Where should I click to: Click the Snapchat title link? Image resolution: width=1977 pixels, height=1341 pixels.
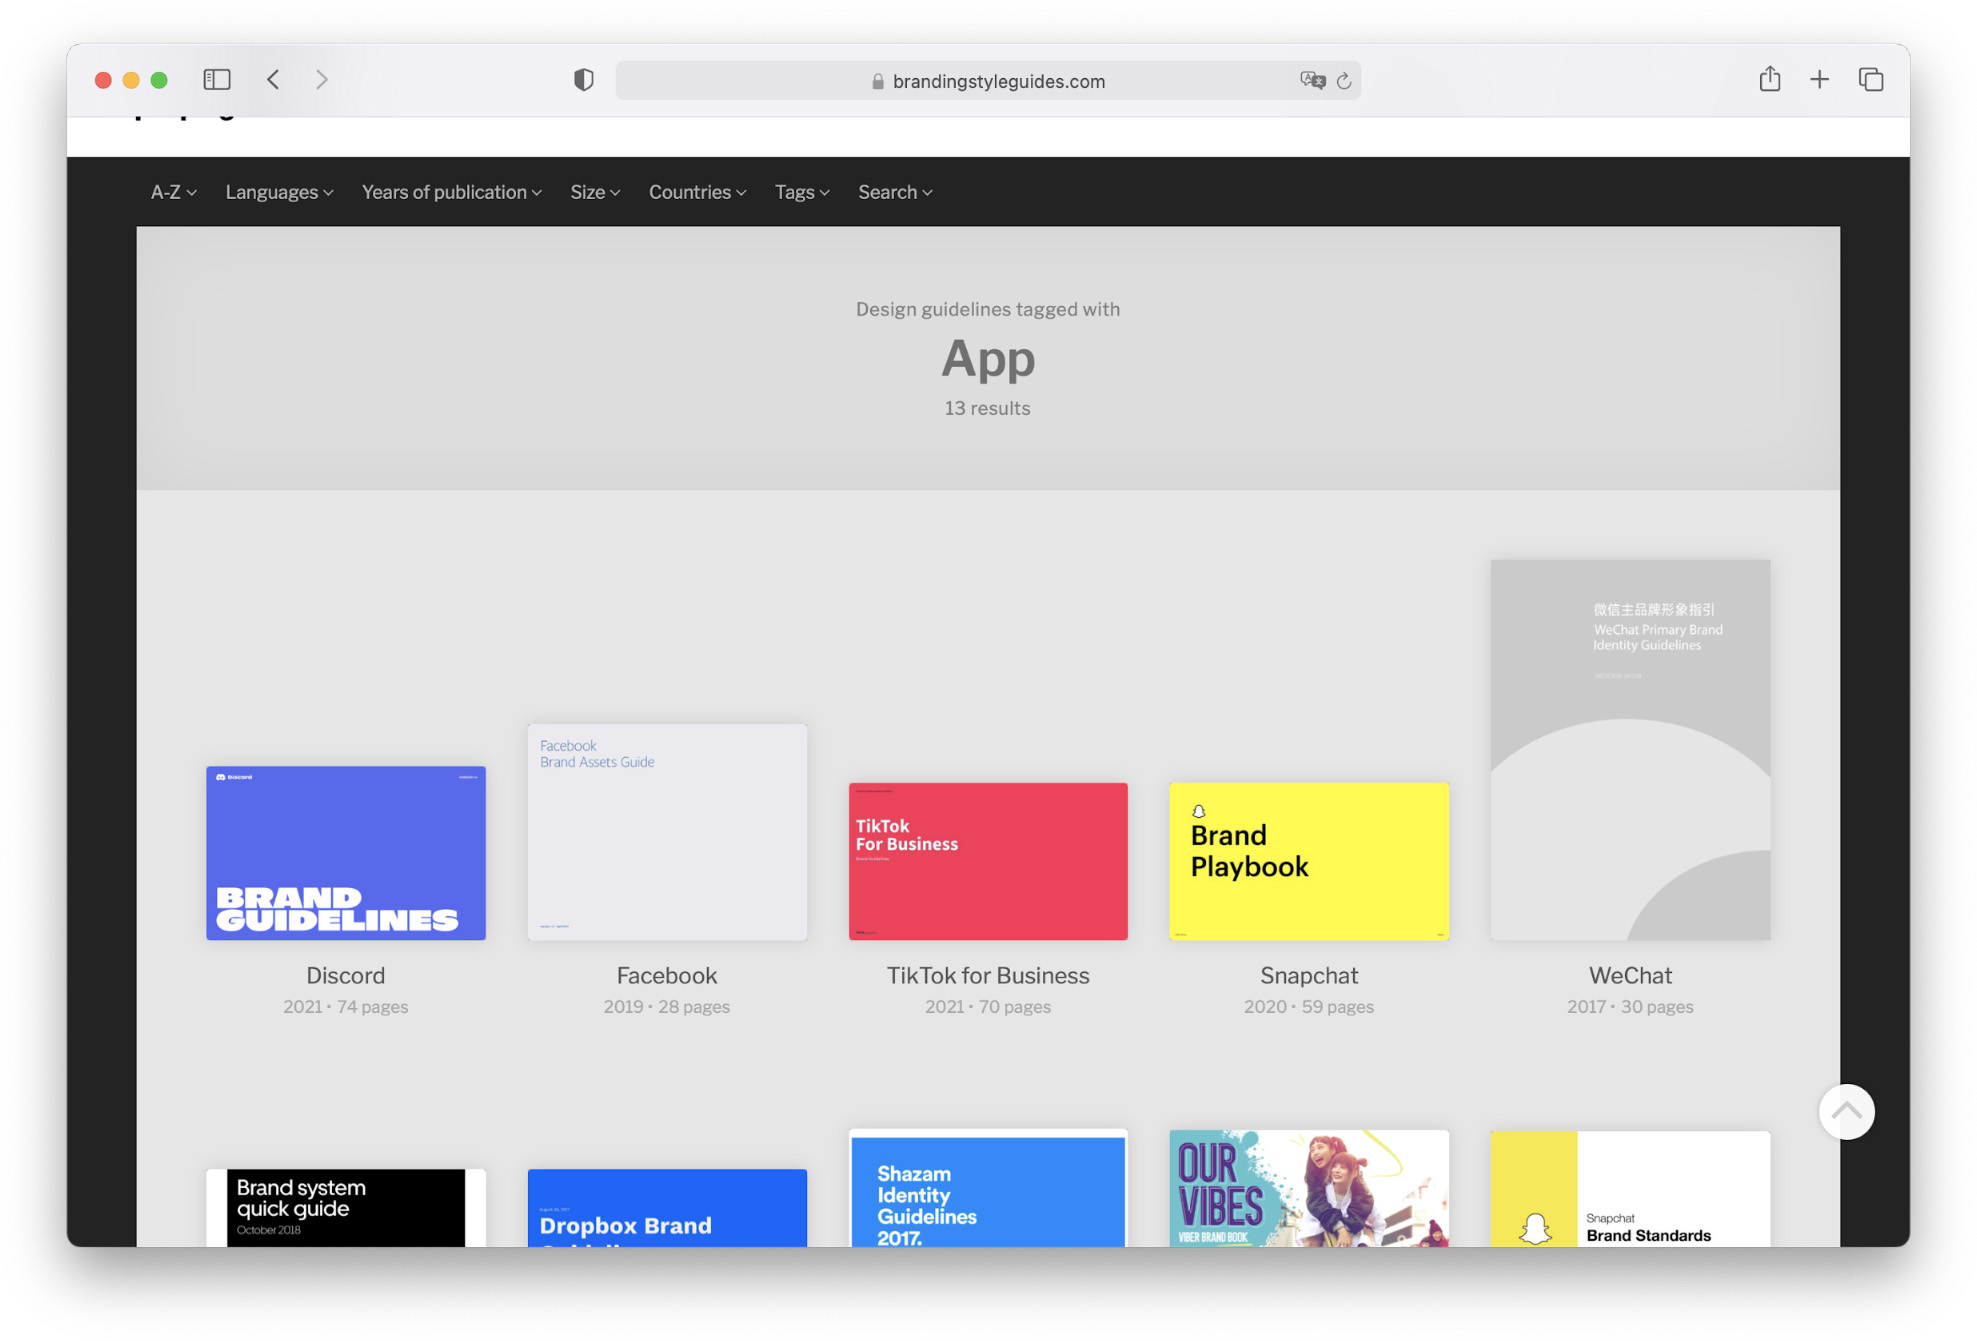point(1309,975)
